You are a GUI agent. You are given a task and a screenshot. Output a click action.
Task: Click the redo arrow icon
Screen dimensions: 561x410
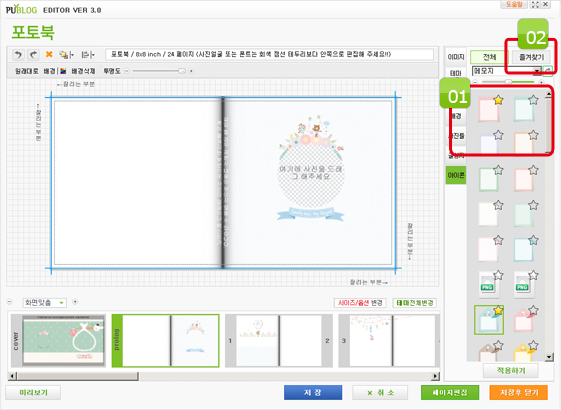33,54
